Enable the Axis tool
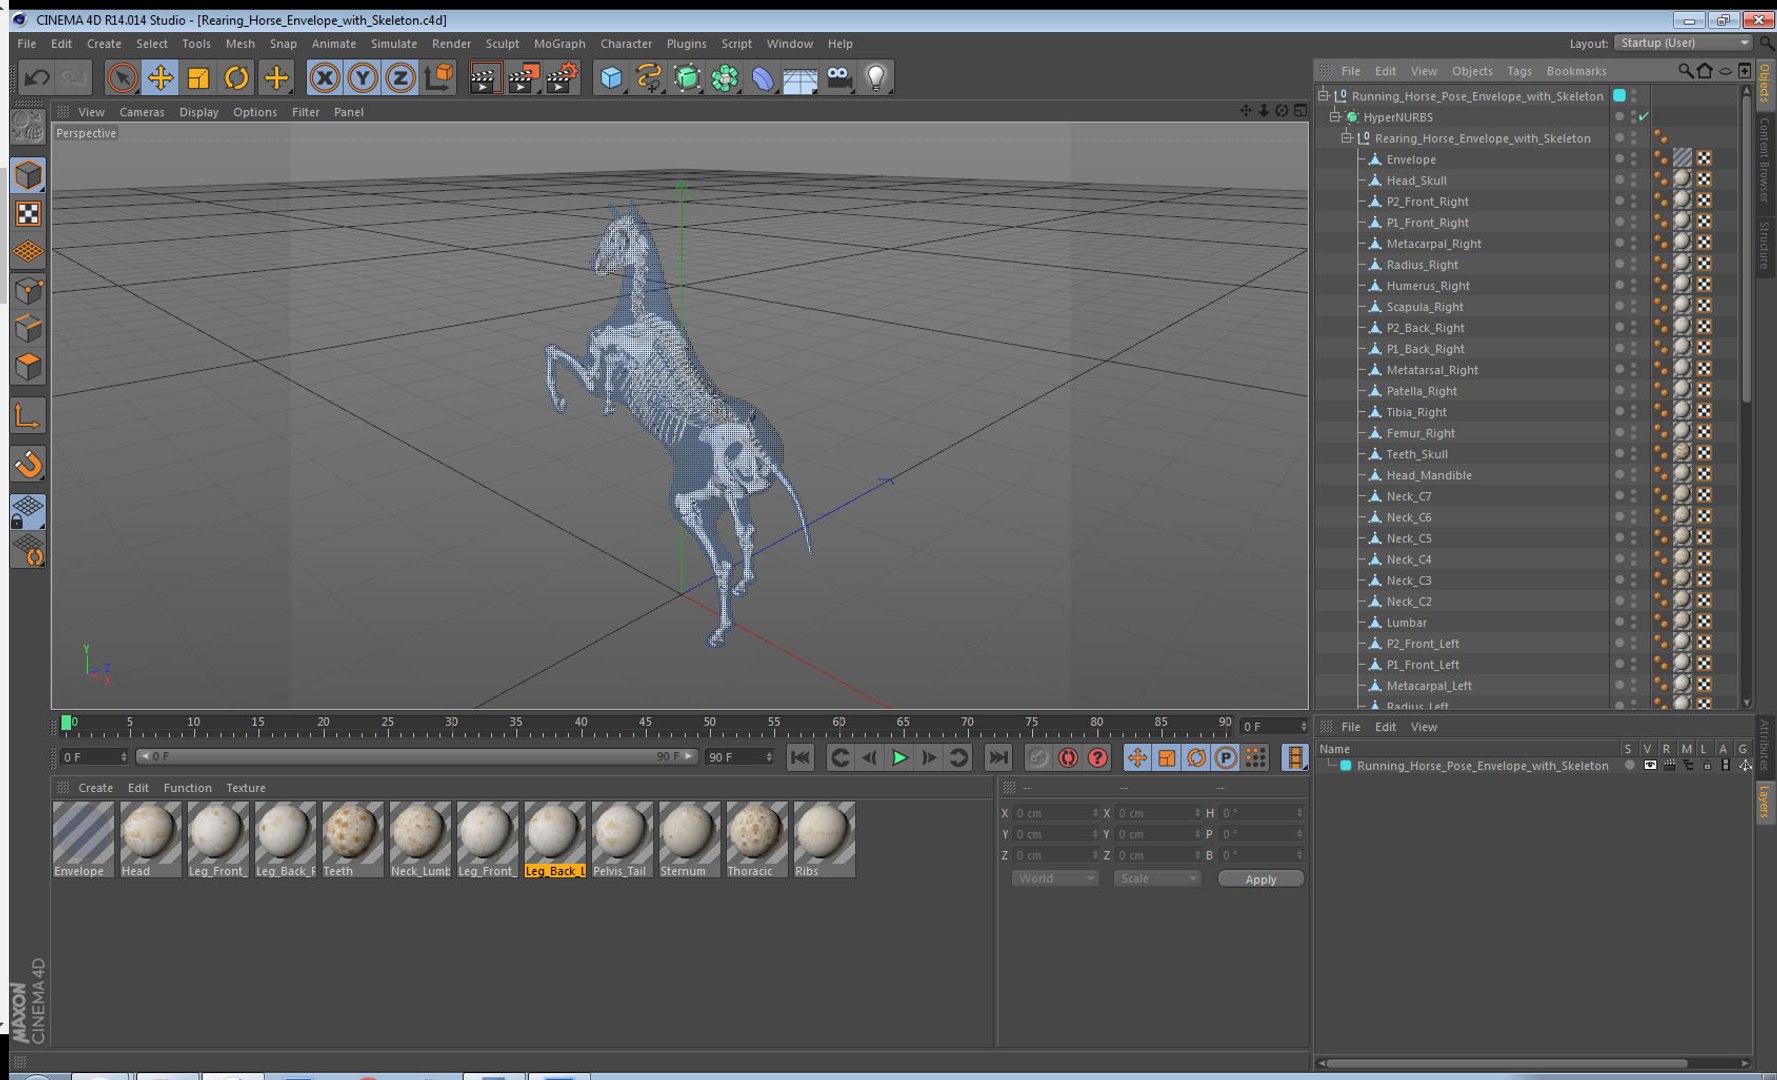The height and width of the screenshot is (1080, 1777). click(x=28, y=415)
